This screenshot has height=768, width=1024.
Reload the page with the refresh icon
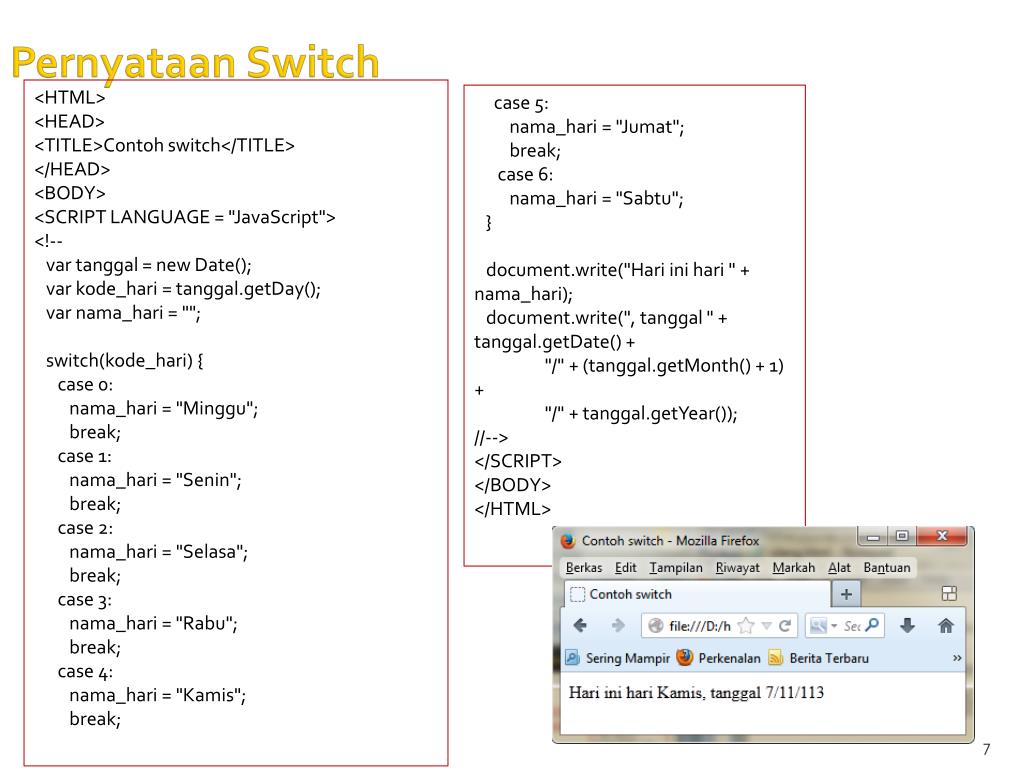(x=785, y=626)
